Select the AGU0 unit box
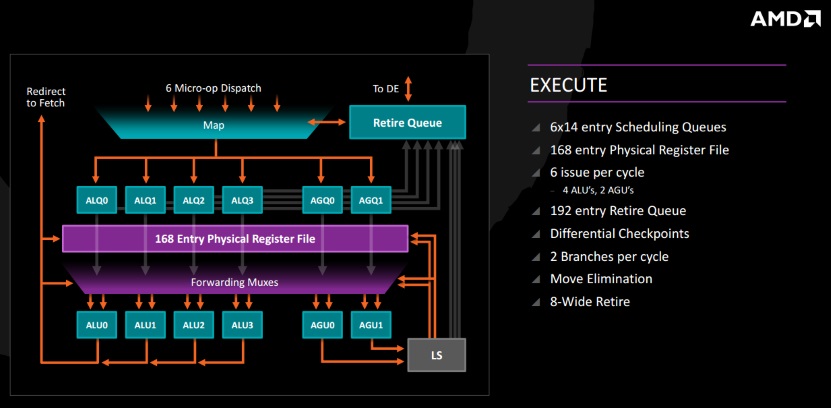 tap(323, 325)
